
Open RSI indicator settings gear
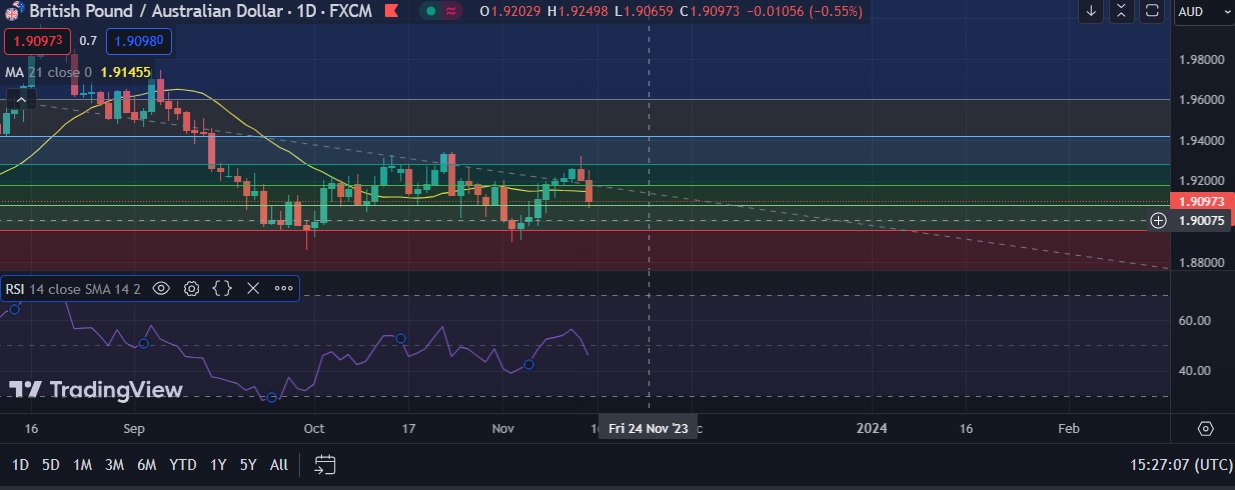click(191, 288)
